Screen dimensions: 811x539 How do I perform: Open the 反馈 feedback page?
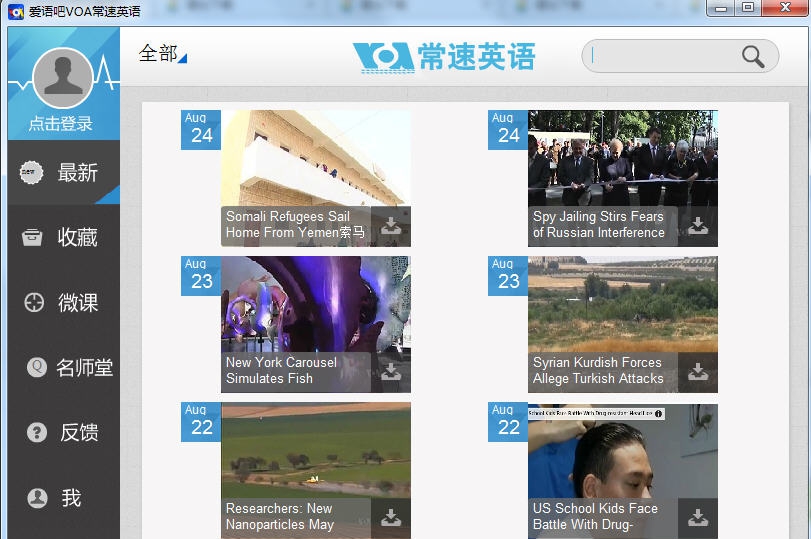click(x=64, y=432)
